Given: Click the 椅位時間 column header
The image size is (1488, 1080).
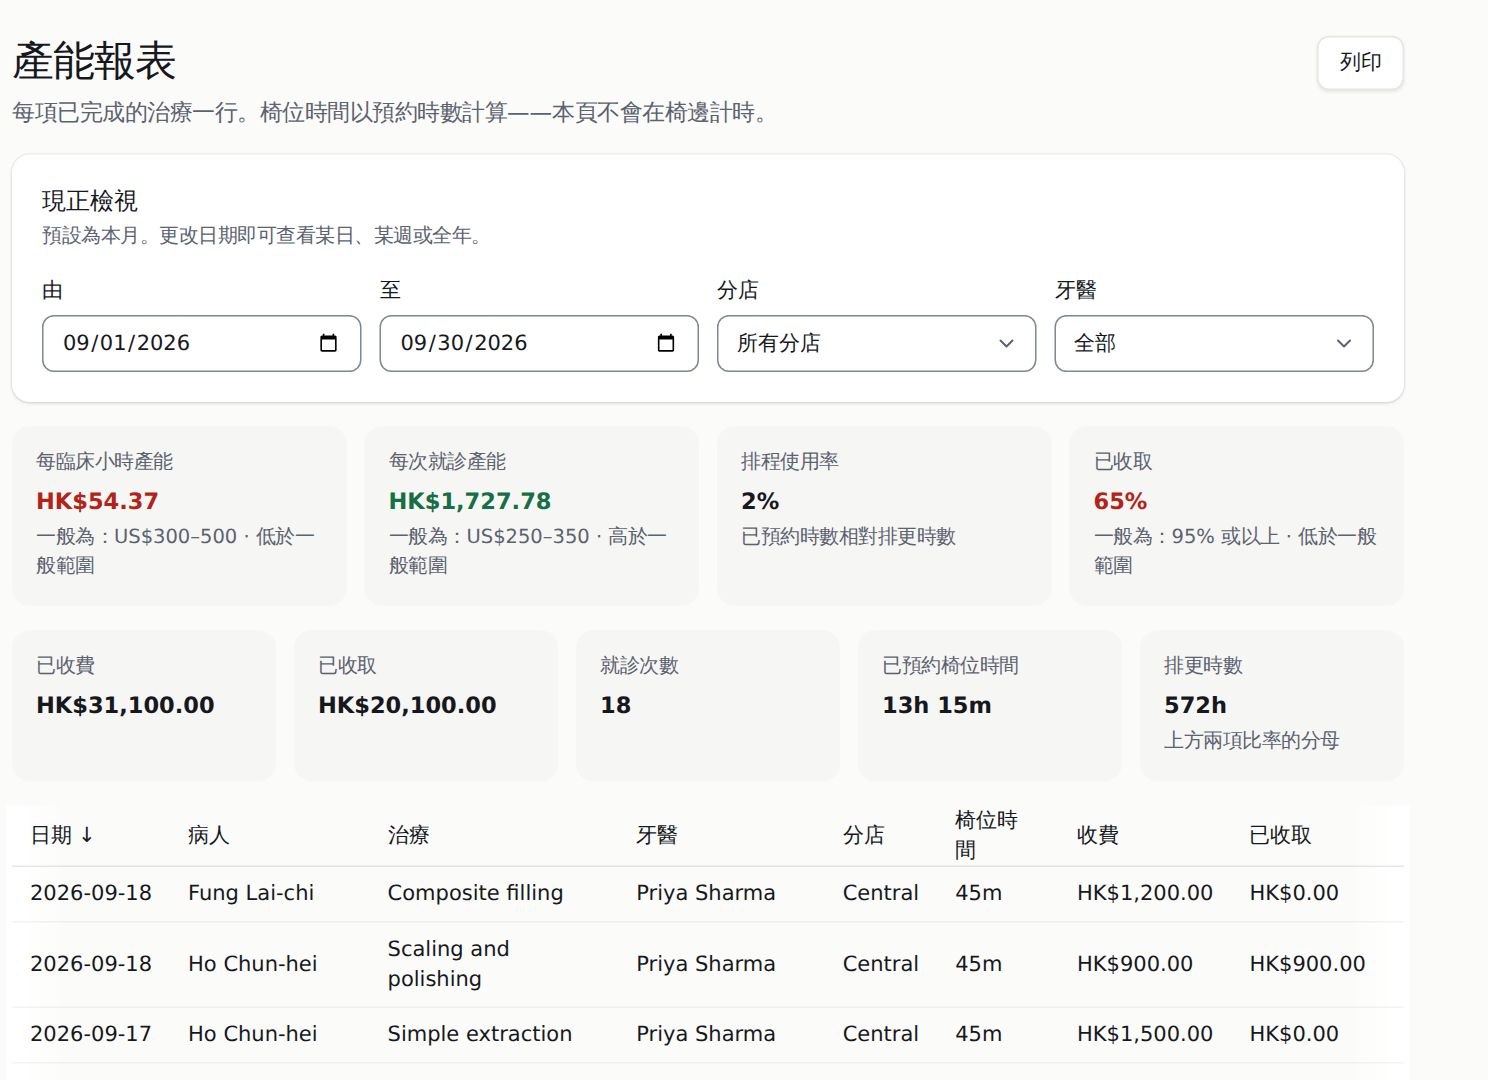Looking at the screenshot, I should [x=986, y=835].
